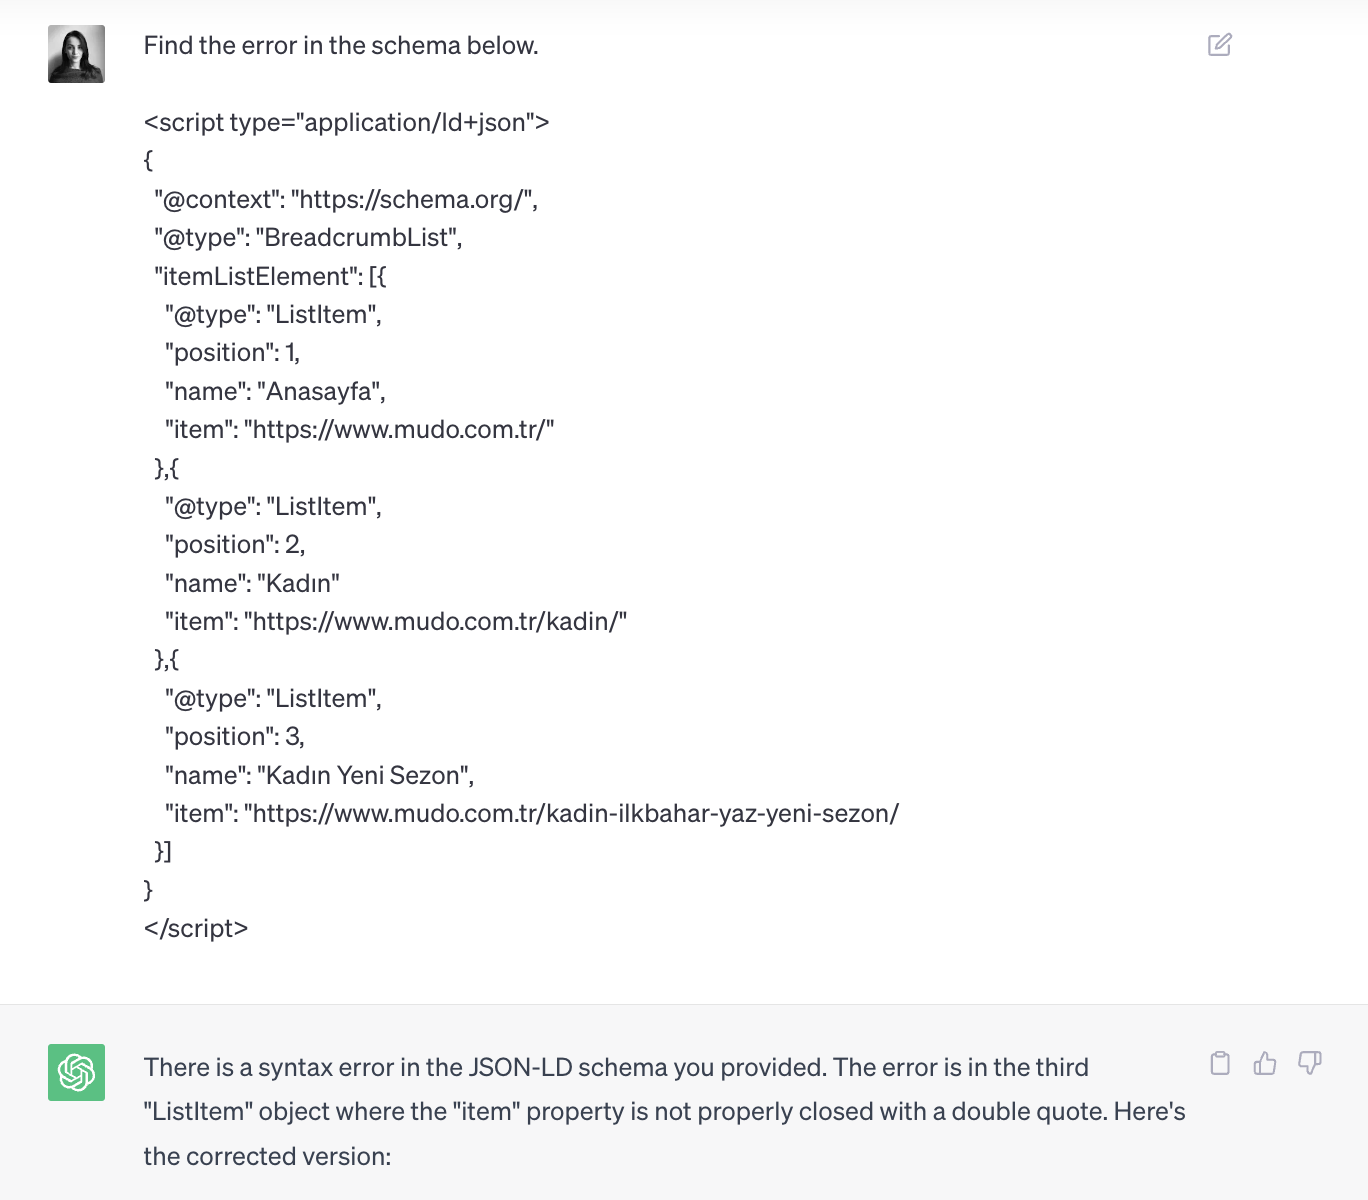
Task: Give the response a thumbs up
Action: click(1265, 1063)
